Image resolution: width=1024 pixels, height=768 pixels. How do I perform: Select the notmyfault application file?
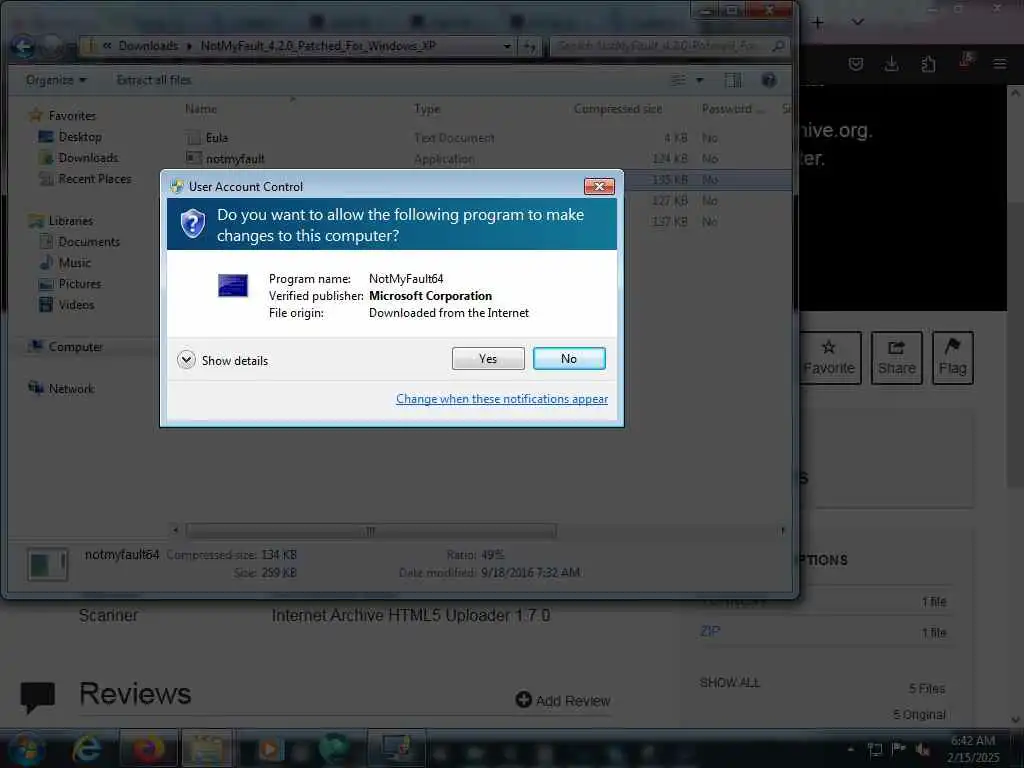235,159
